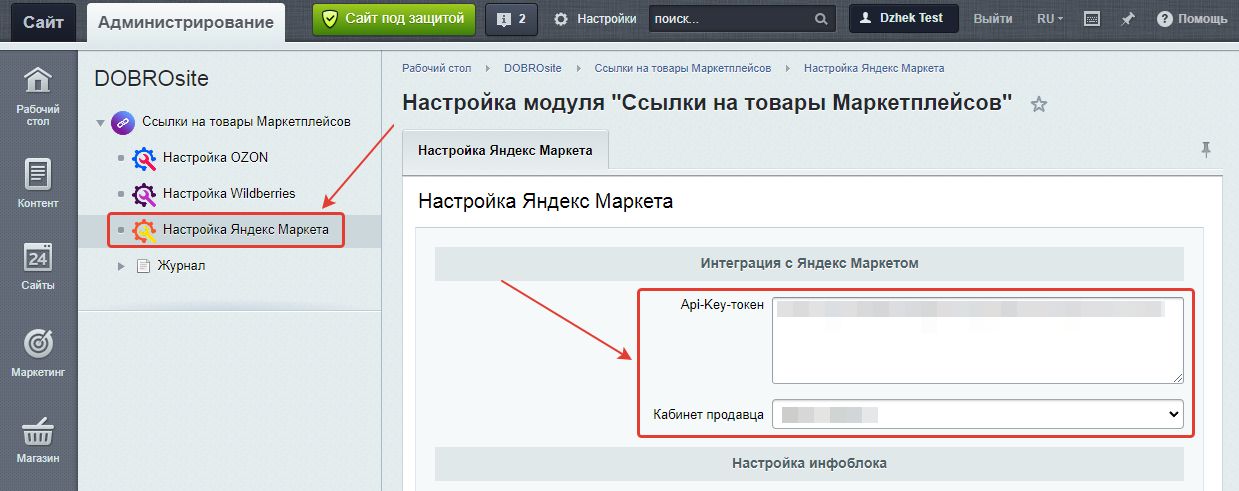This screenshot has width=1239, height=491.
Task: Open the Помощь help link
Action: [1192, 19]
